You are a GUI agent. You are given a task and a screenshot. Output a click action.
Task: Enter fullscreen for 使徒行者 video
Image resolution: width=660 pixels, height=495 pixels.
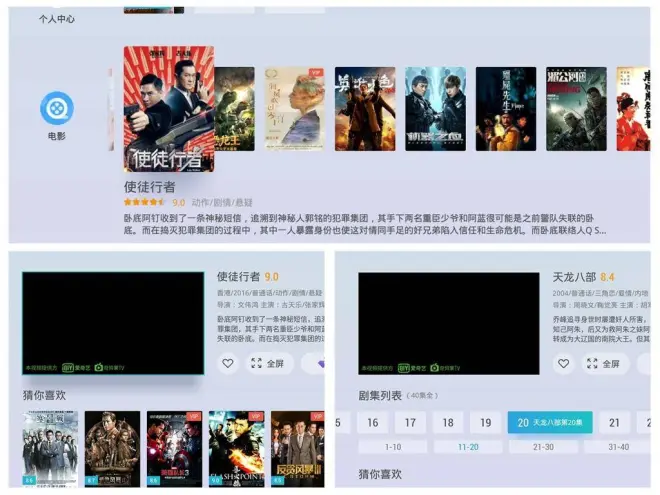pyautogui.click(x=267, y=364)
